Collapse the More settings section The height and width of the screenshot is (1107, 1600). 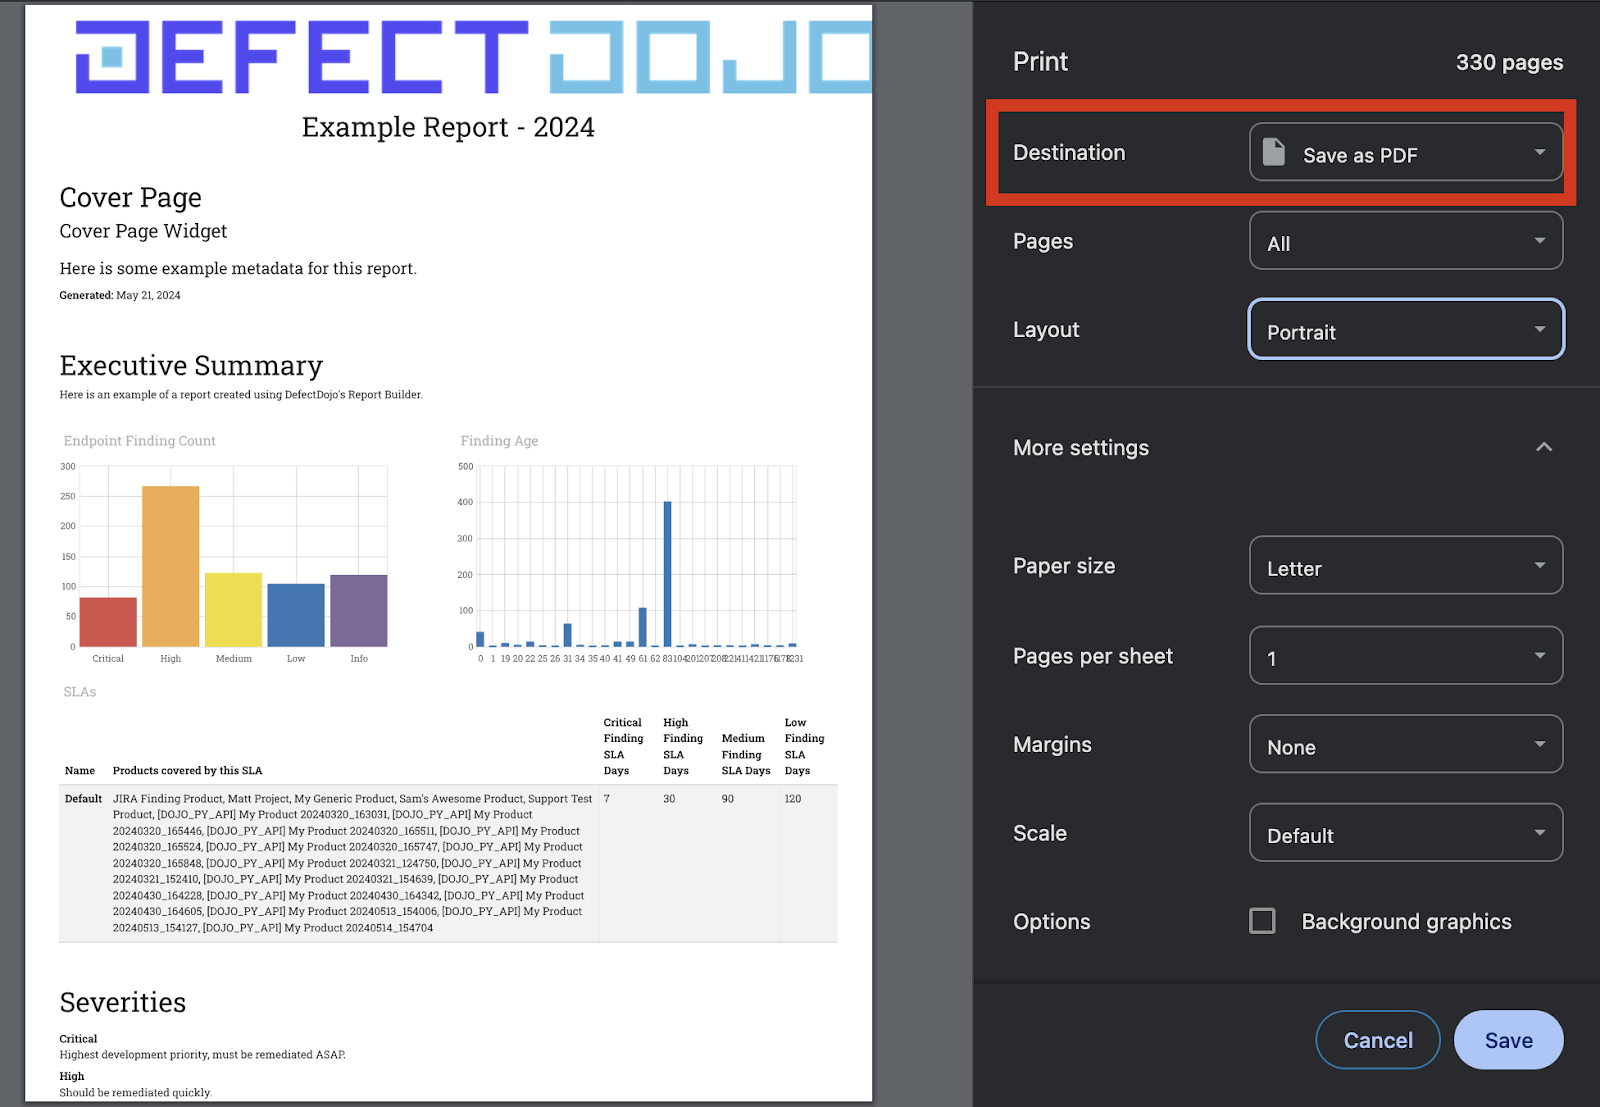tap(1543, 447)
